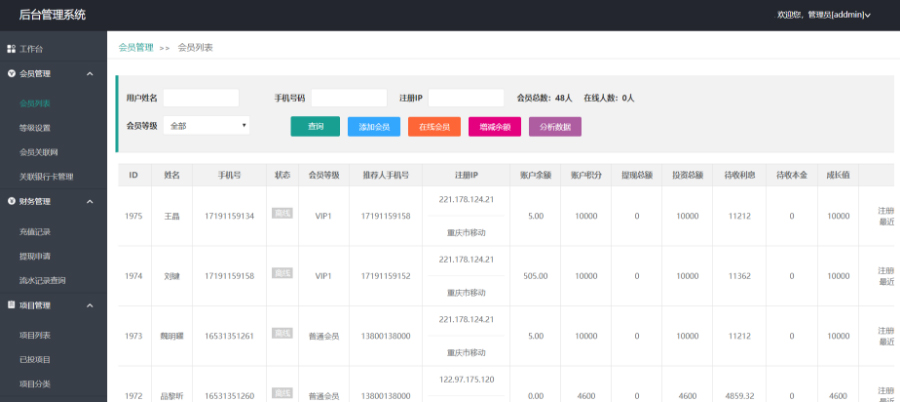Open 会员列表 in the sidebar
This screenshot has width=900, height=402.
[35, 103]
